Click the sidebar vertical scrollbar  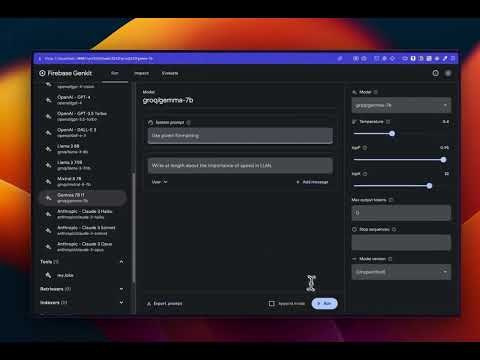[134, 227]
